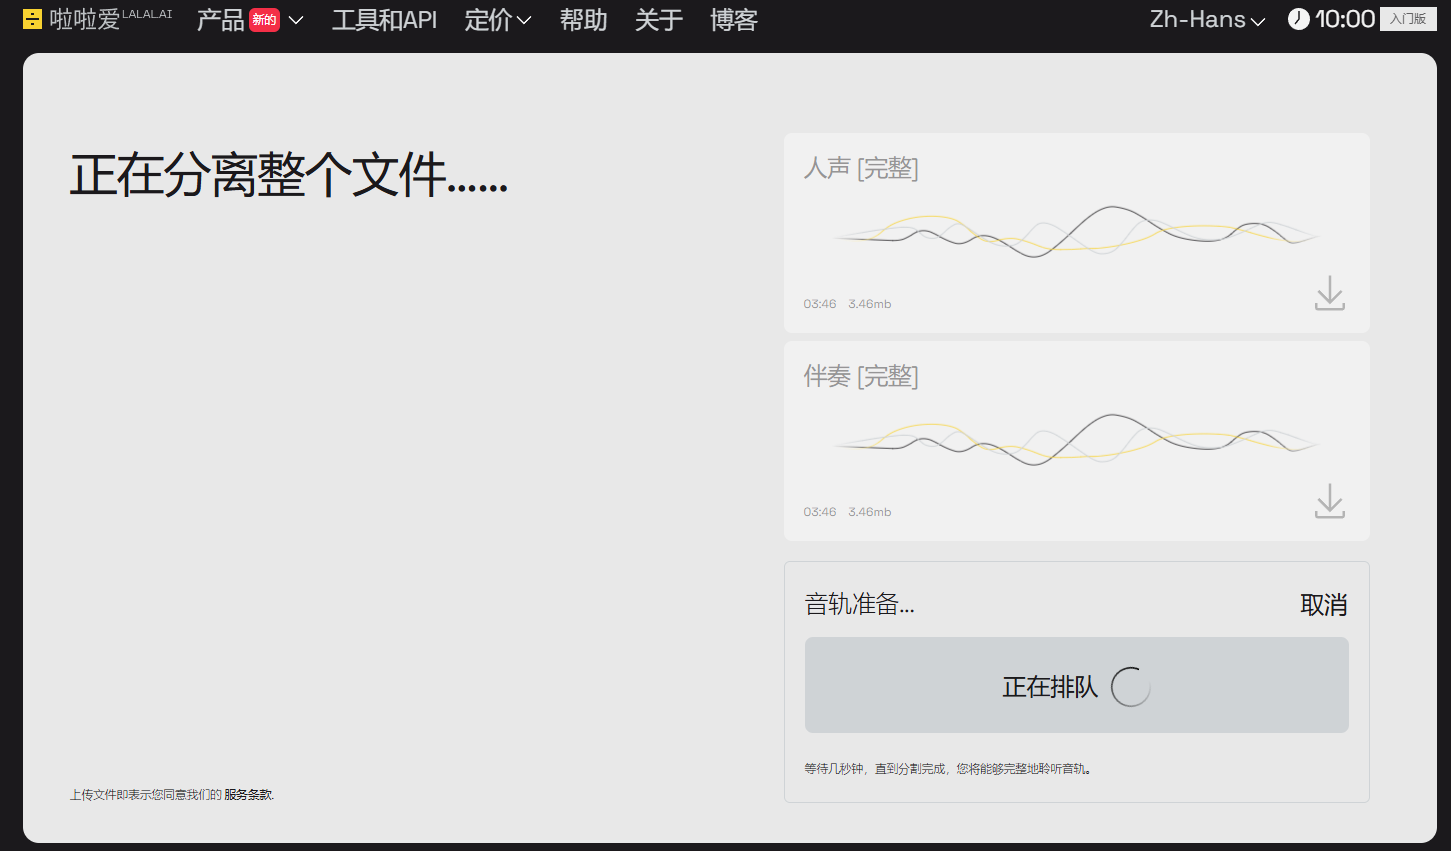Download the 人声 (vocals) track
The image size is (1451, 851).
click(x=1329, y=293)
